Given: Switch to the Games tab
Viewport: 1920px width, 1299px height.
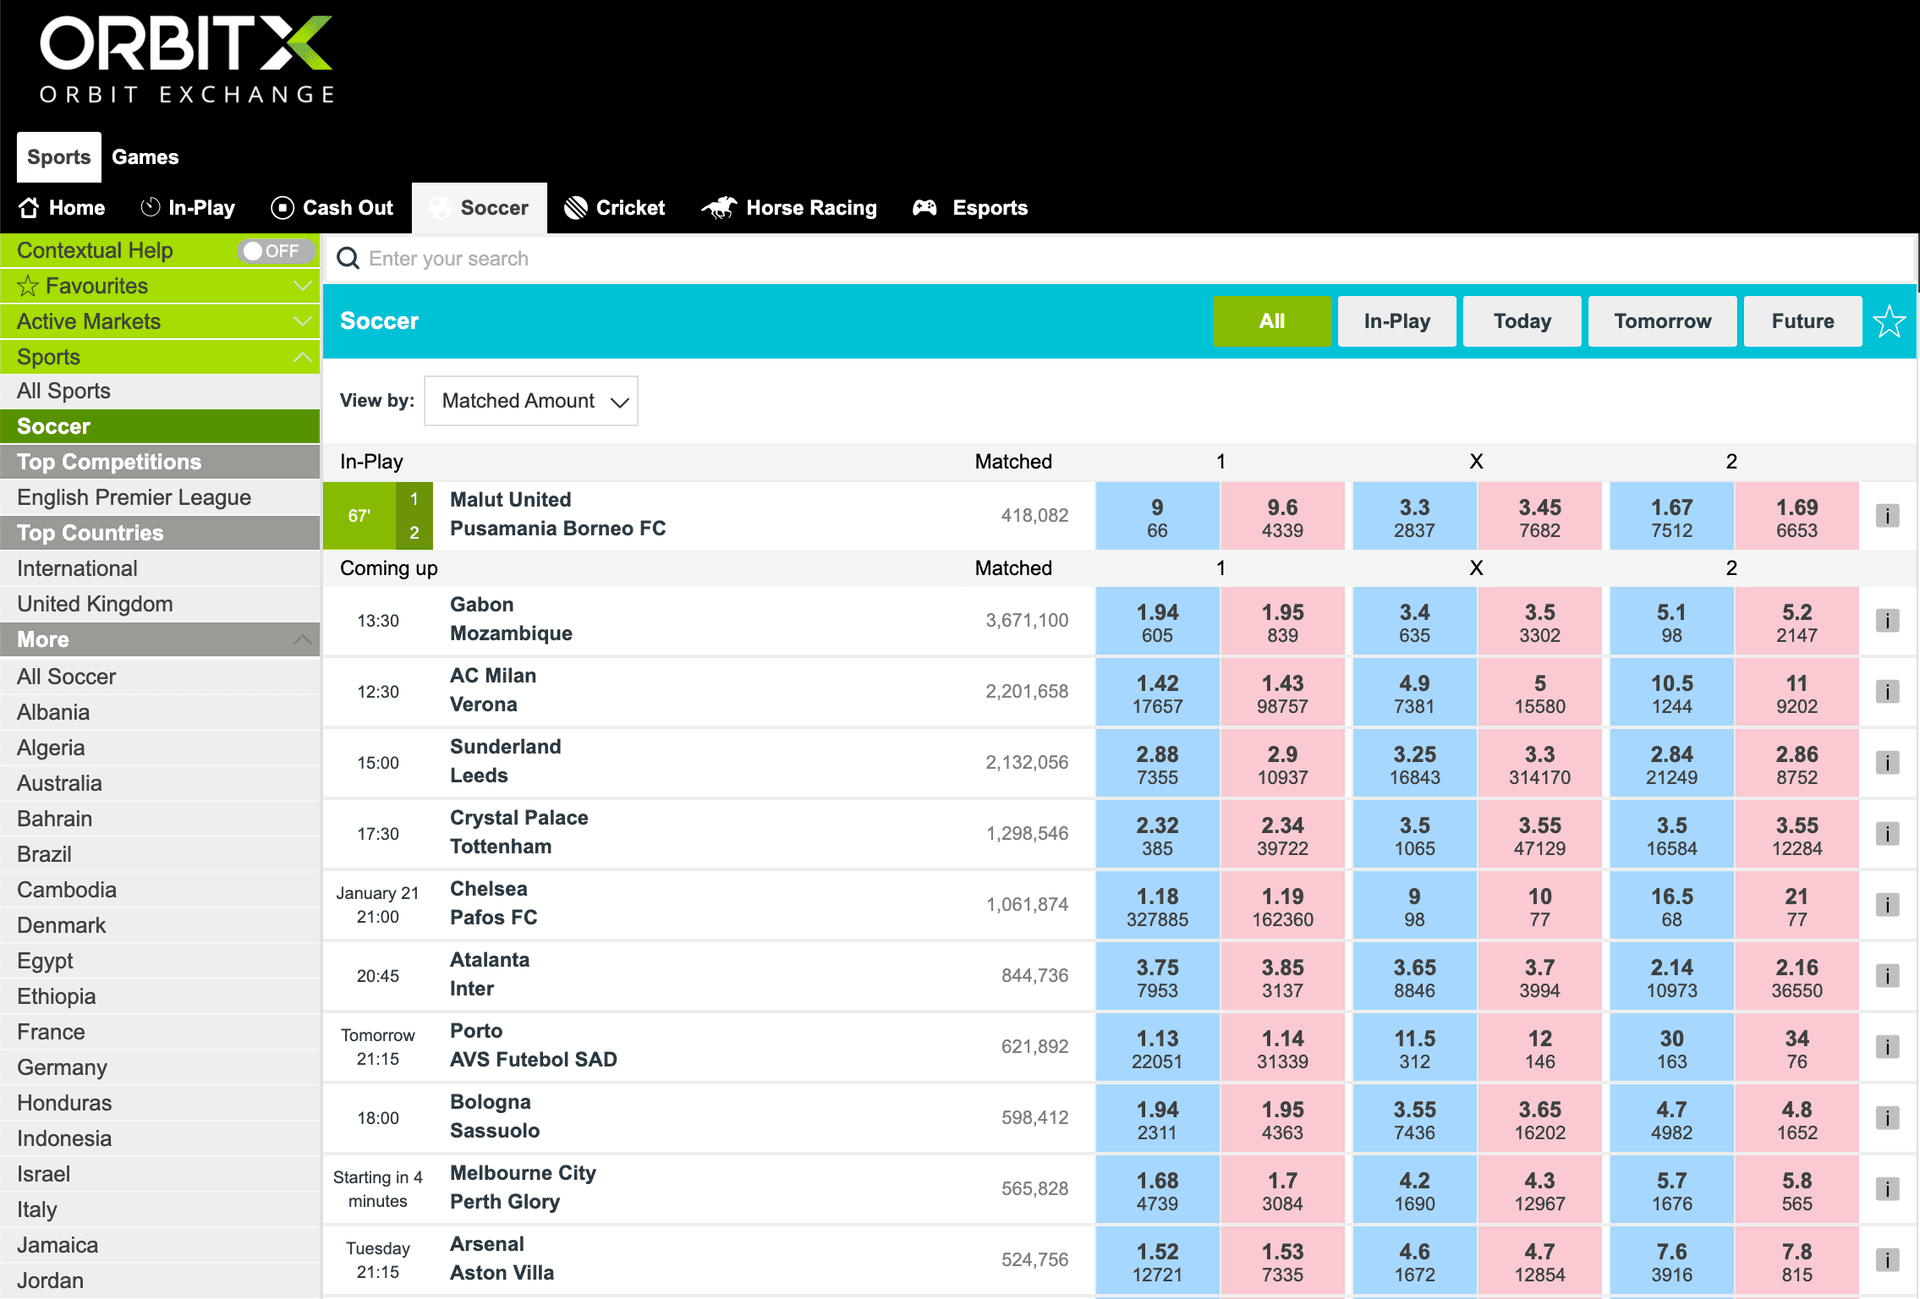Looking at the screenshot, I should pos(145,157).
